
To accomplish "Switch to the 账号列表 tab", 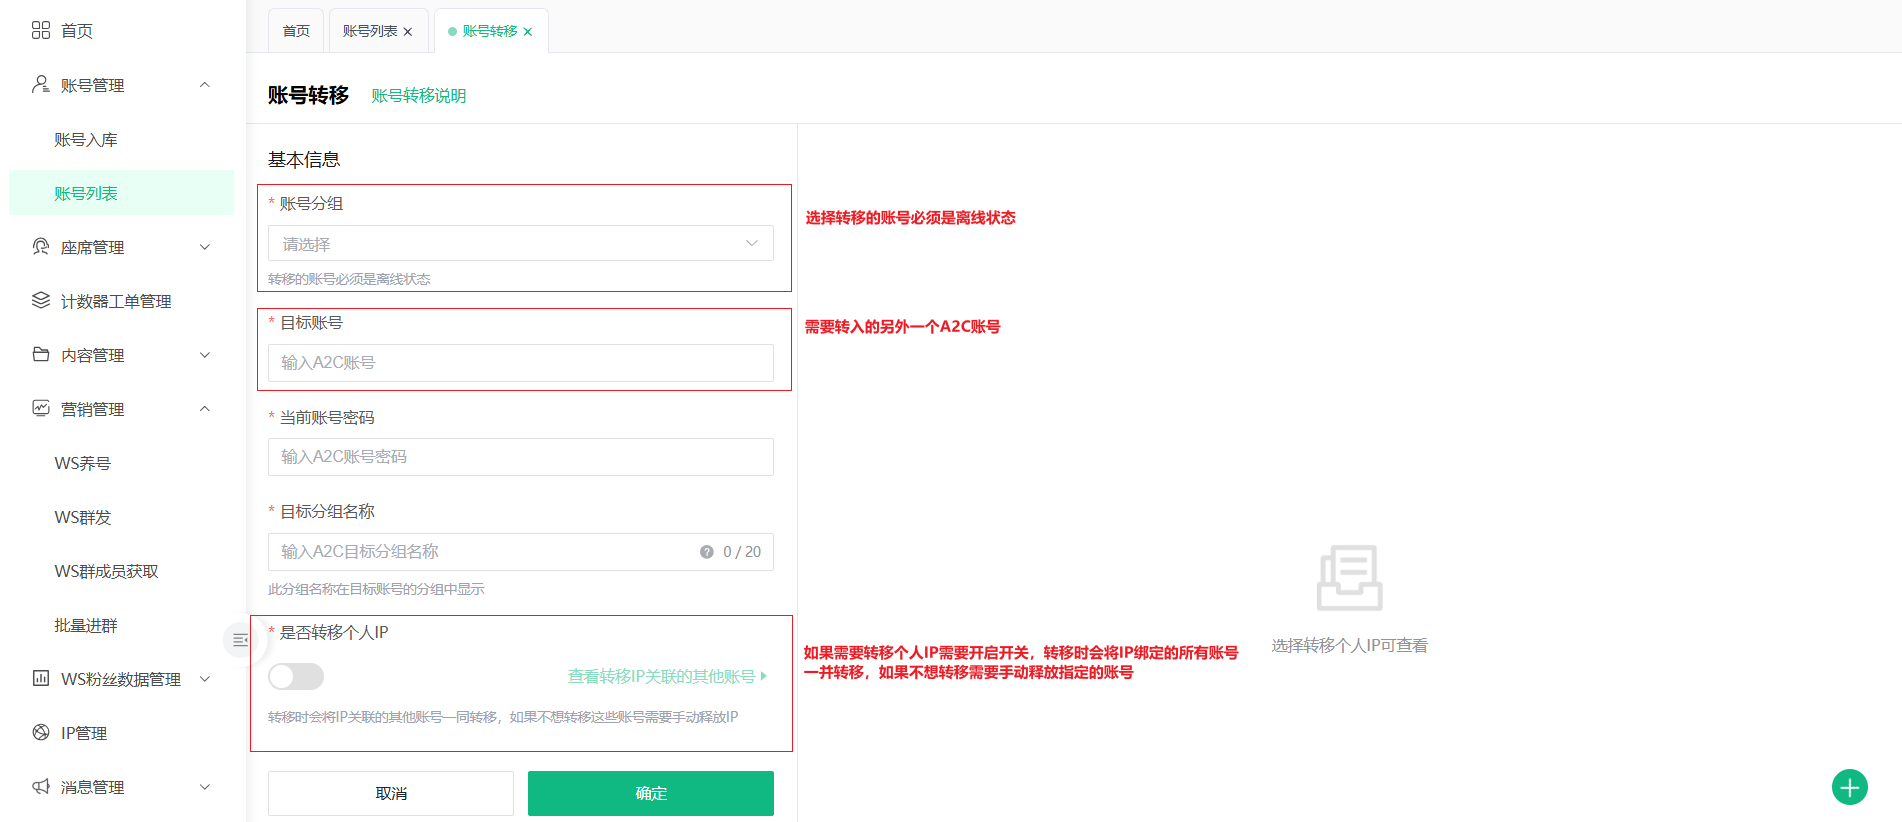I will [369, 31].
